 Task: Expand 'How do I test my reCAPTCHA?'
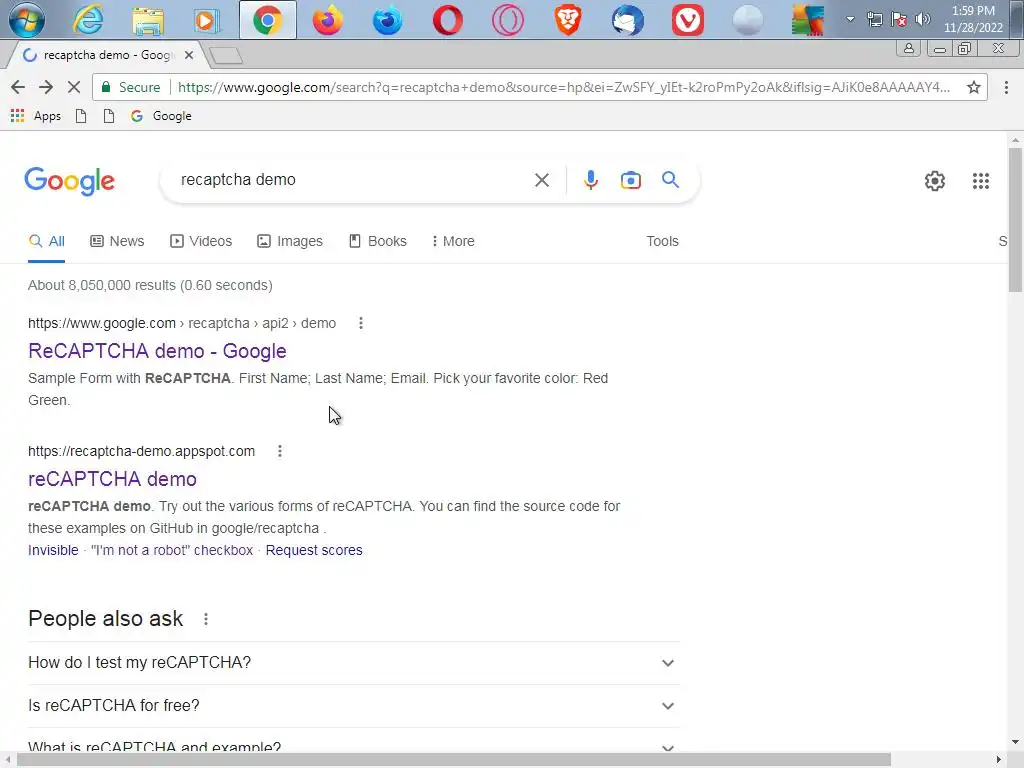click(354, 663)
